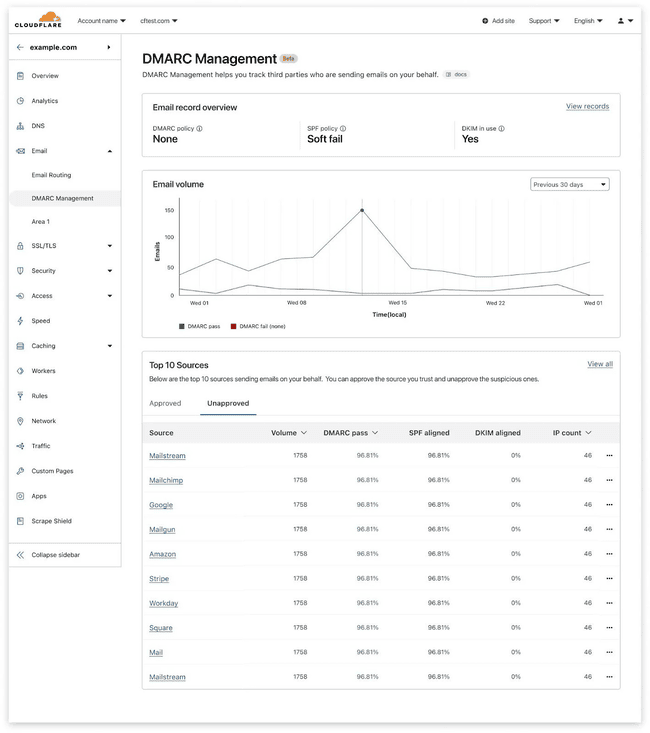Click the Cloudflare logo
The image size is (650, 733).
[39, 19]
